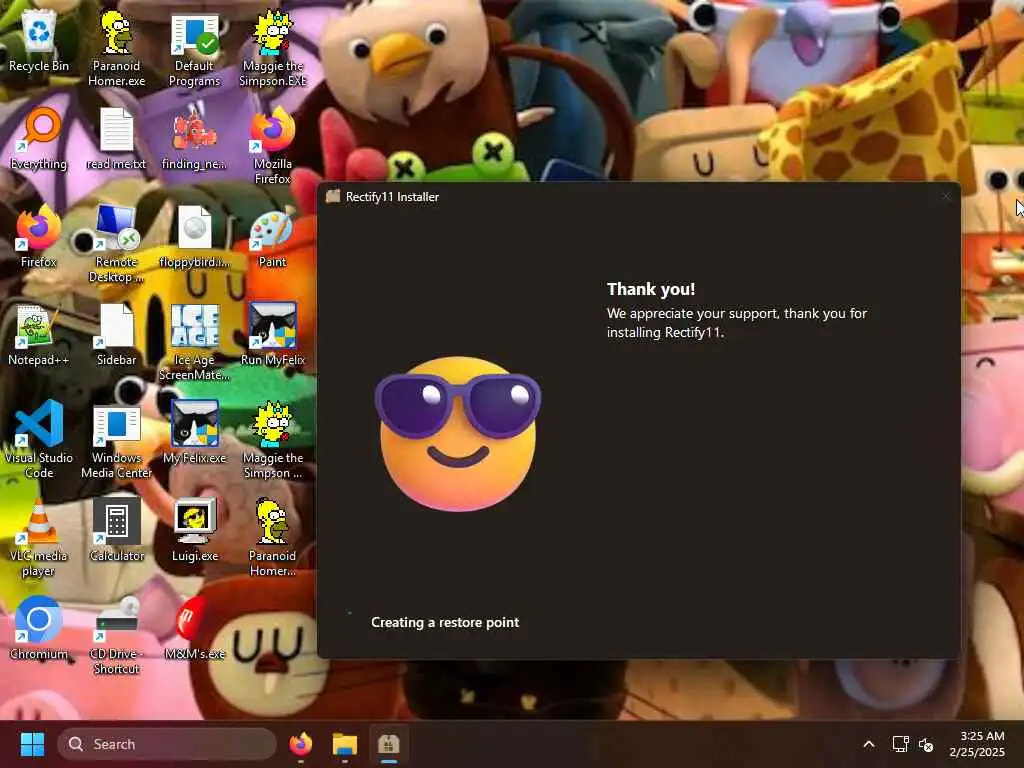Viewport: 1024px width, 768px height.
Task: Launch the Paint shortcut
Action: click(272, 236)
